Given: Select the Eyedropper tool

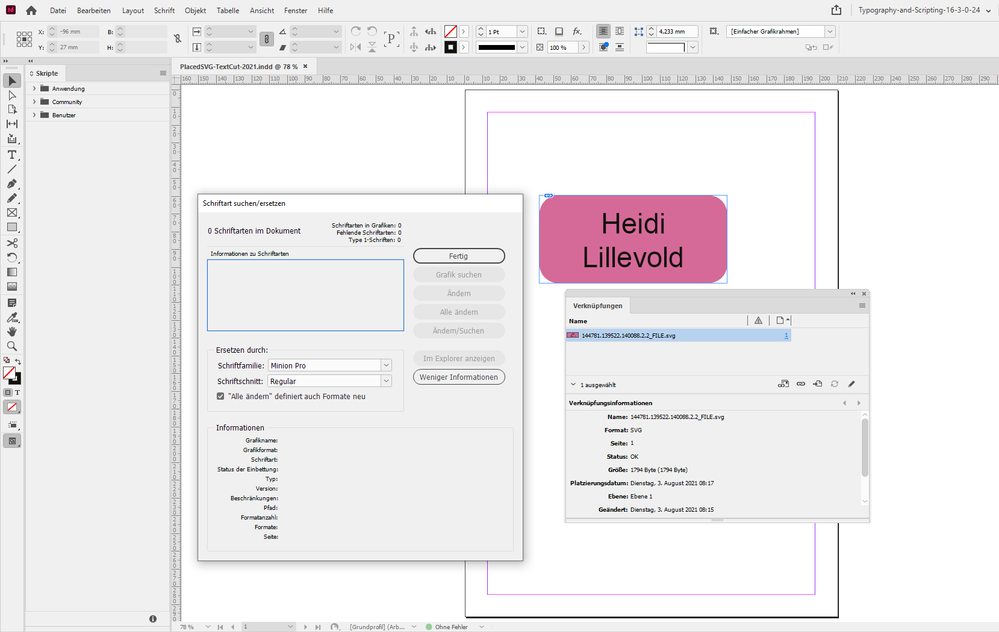Looking at the screenshot, I should tap(12, 317).
